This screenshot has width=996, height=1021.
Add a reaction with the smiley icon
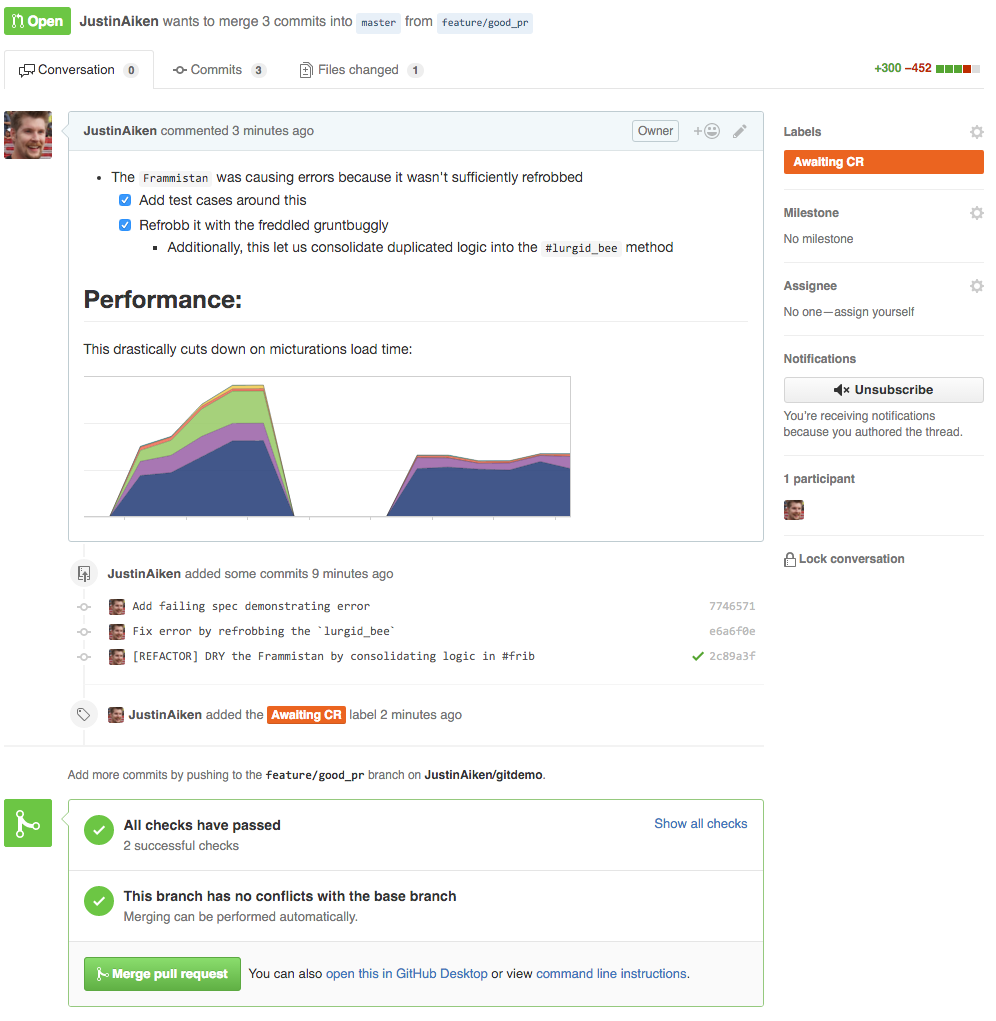[x=706, y=131]
